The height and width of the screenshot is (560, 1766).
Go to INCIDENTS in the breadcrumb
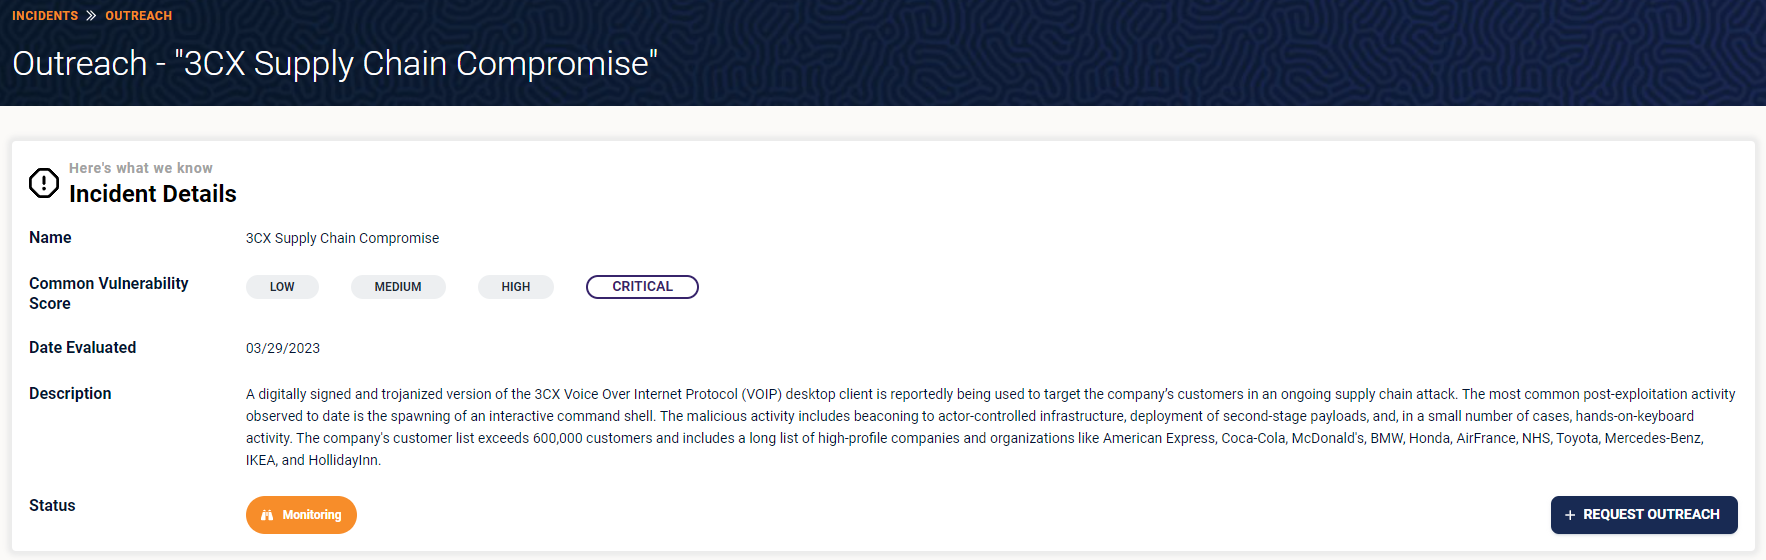[45, 16]
